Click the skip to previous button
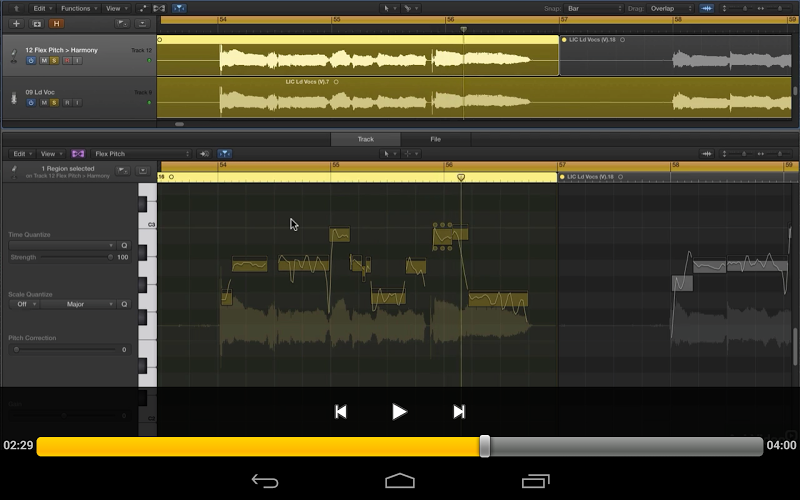Screen dimensions: 800x500 click(340, 412)
